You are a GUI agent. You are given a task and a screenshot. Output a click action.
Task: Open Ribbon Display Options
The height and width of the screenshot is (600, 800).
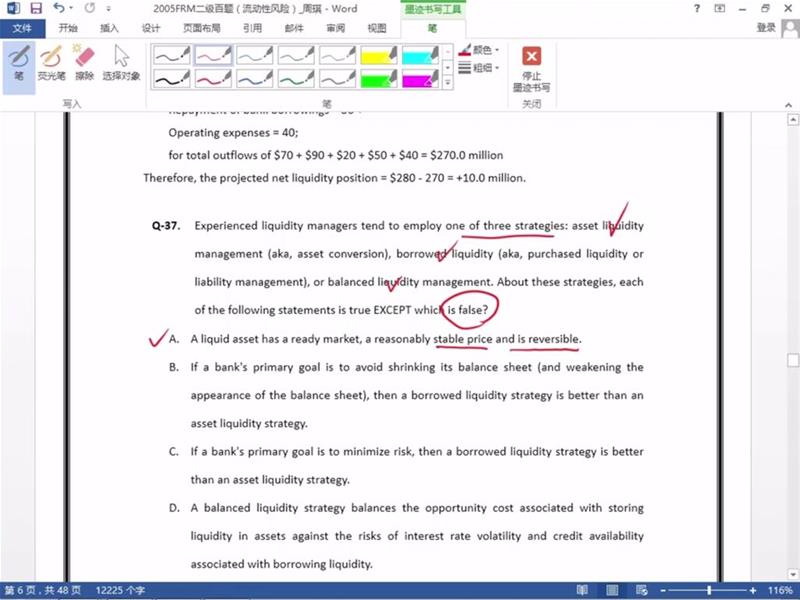[x=719, y=8]
